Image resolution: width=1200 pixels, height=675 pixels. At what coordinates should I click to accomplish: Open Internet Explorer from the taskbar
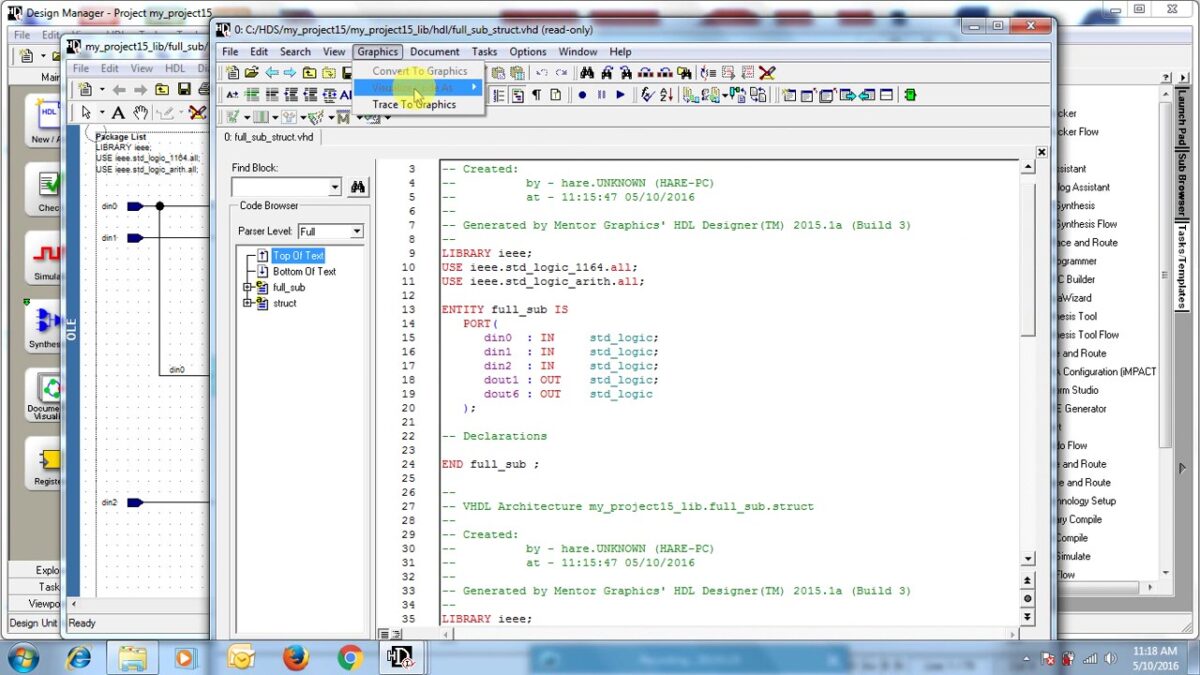click(78, 657)
